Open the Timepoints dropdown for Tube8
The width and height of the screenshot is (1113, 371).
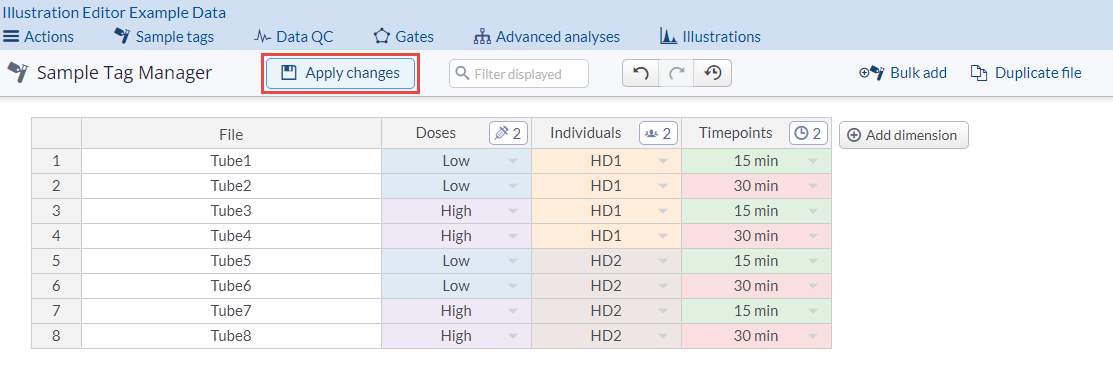pyautogui.click(x=813, y=336)
